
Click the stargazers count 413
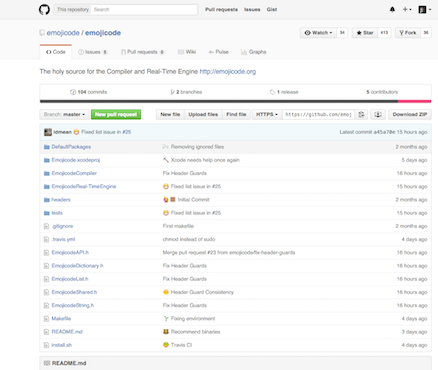click(384, 33)
